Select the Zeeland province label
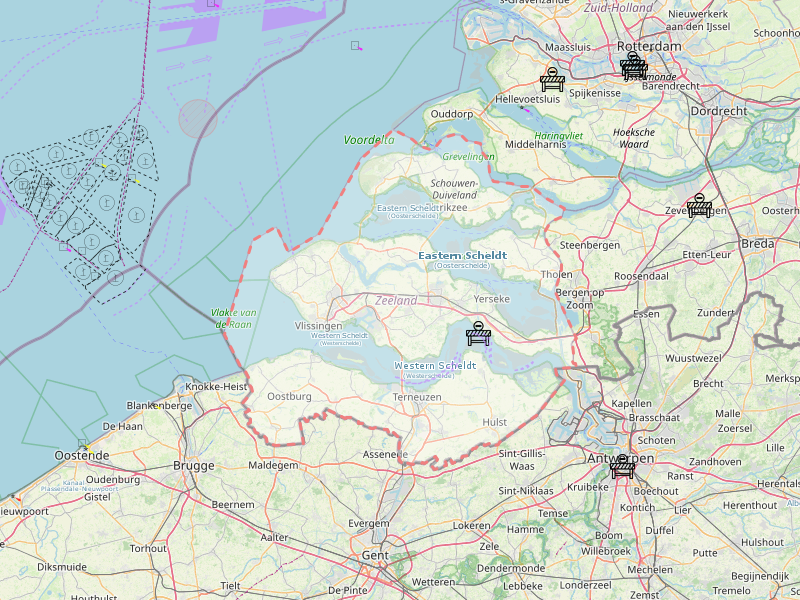 (396, 300)
